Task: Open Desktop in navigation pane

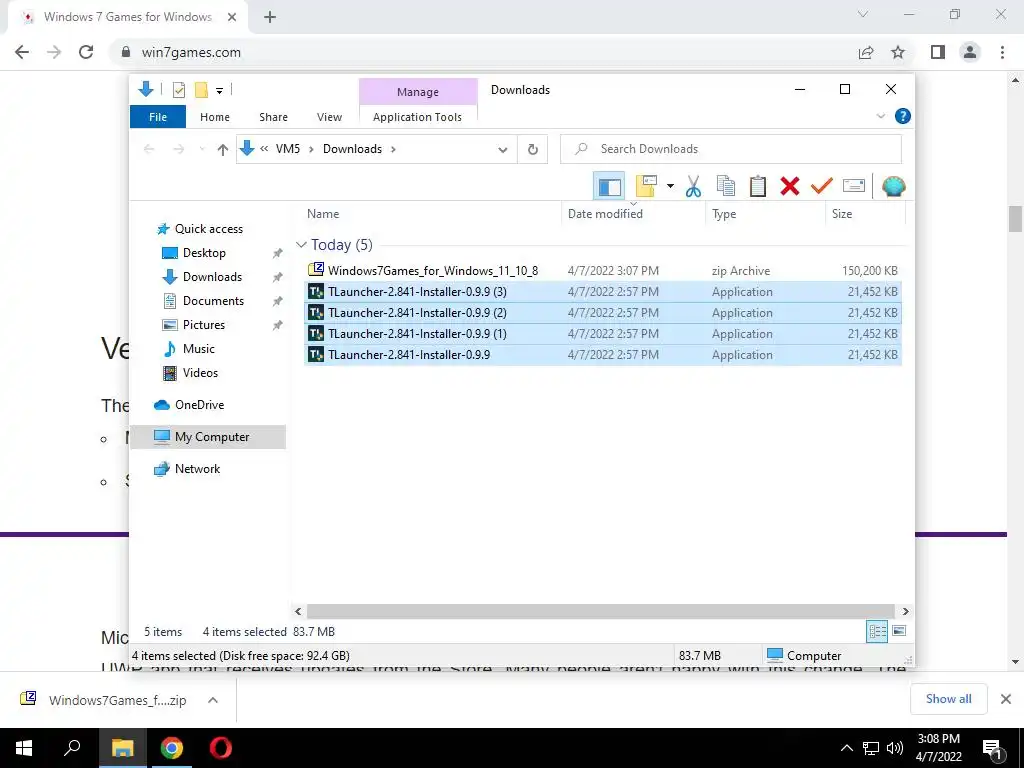Action: point(204,253)
